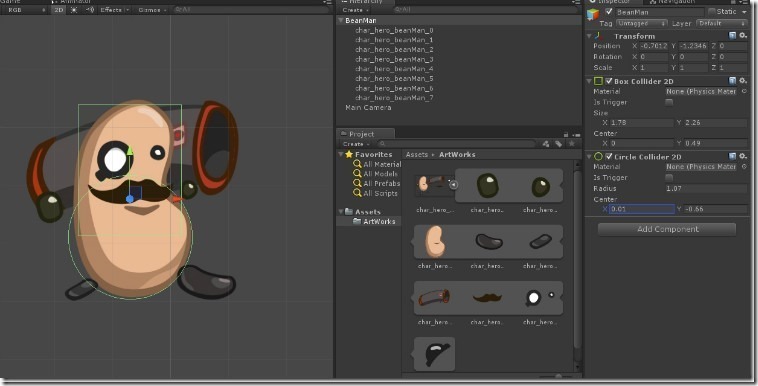Open Box Collider 2D help icon
This screenshot has height=386, width=758.
(x=732, y=81)
